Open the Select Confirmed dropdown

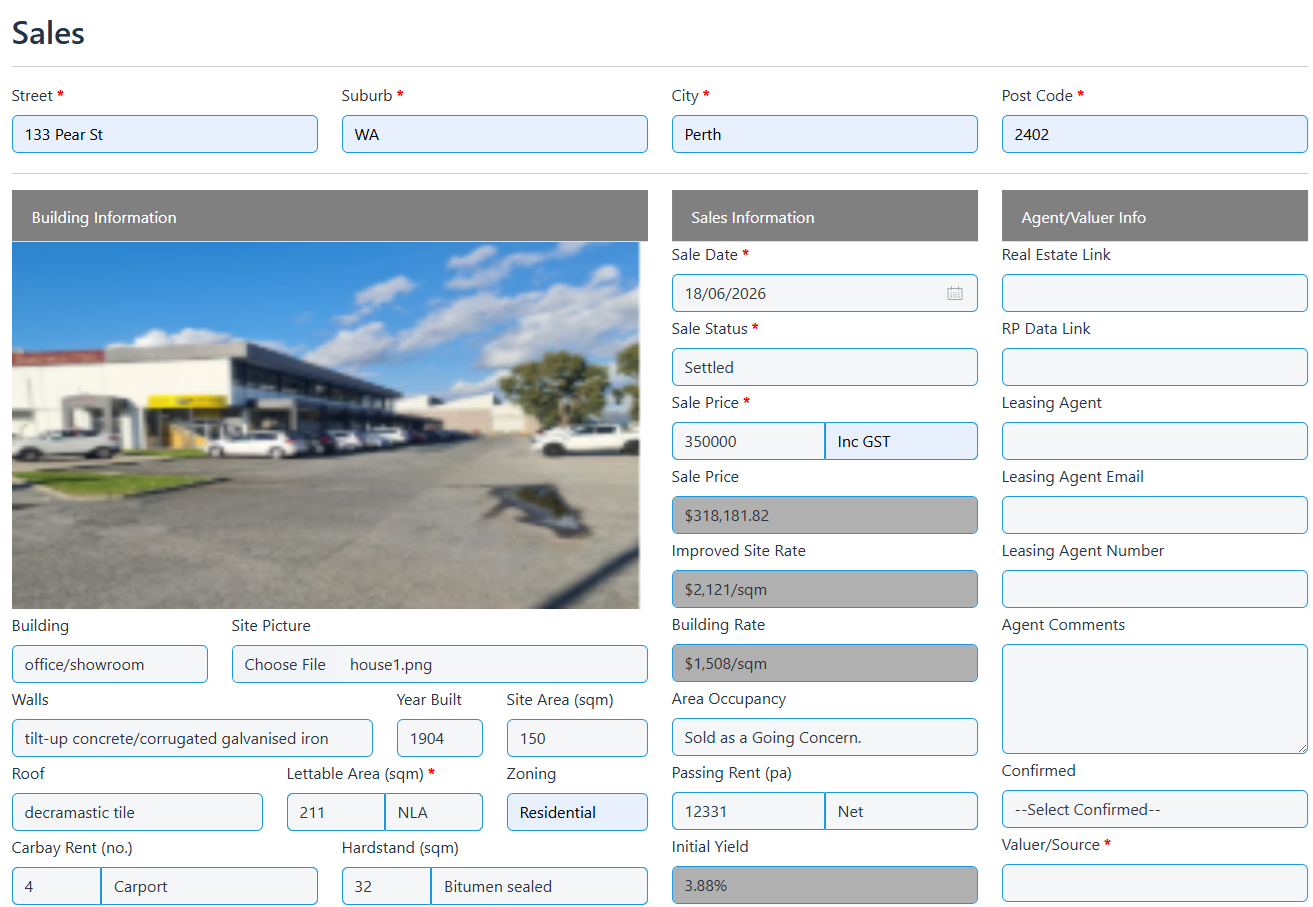[x=1155, y=809]
